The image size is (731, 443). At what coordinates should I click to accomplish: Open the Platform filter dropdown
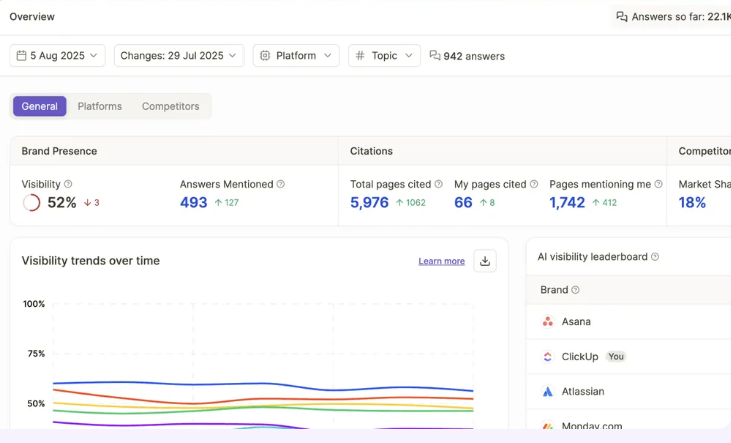coord(296,56)
